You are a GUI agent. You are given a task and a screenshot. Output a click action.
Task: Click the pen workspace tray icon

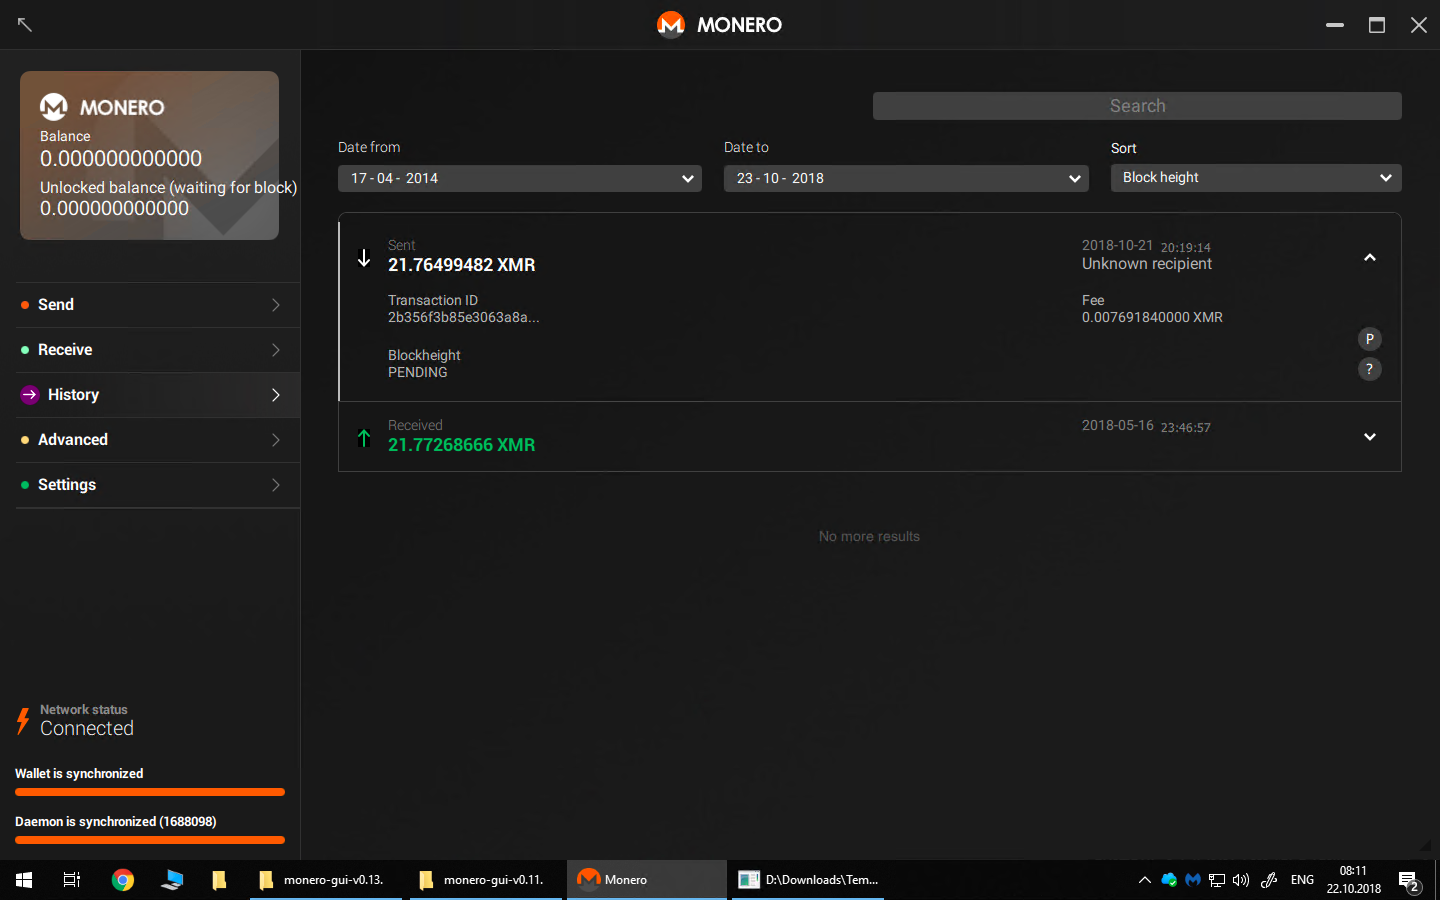click(x=1269, y=880)
